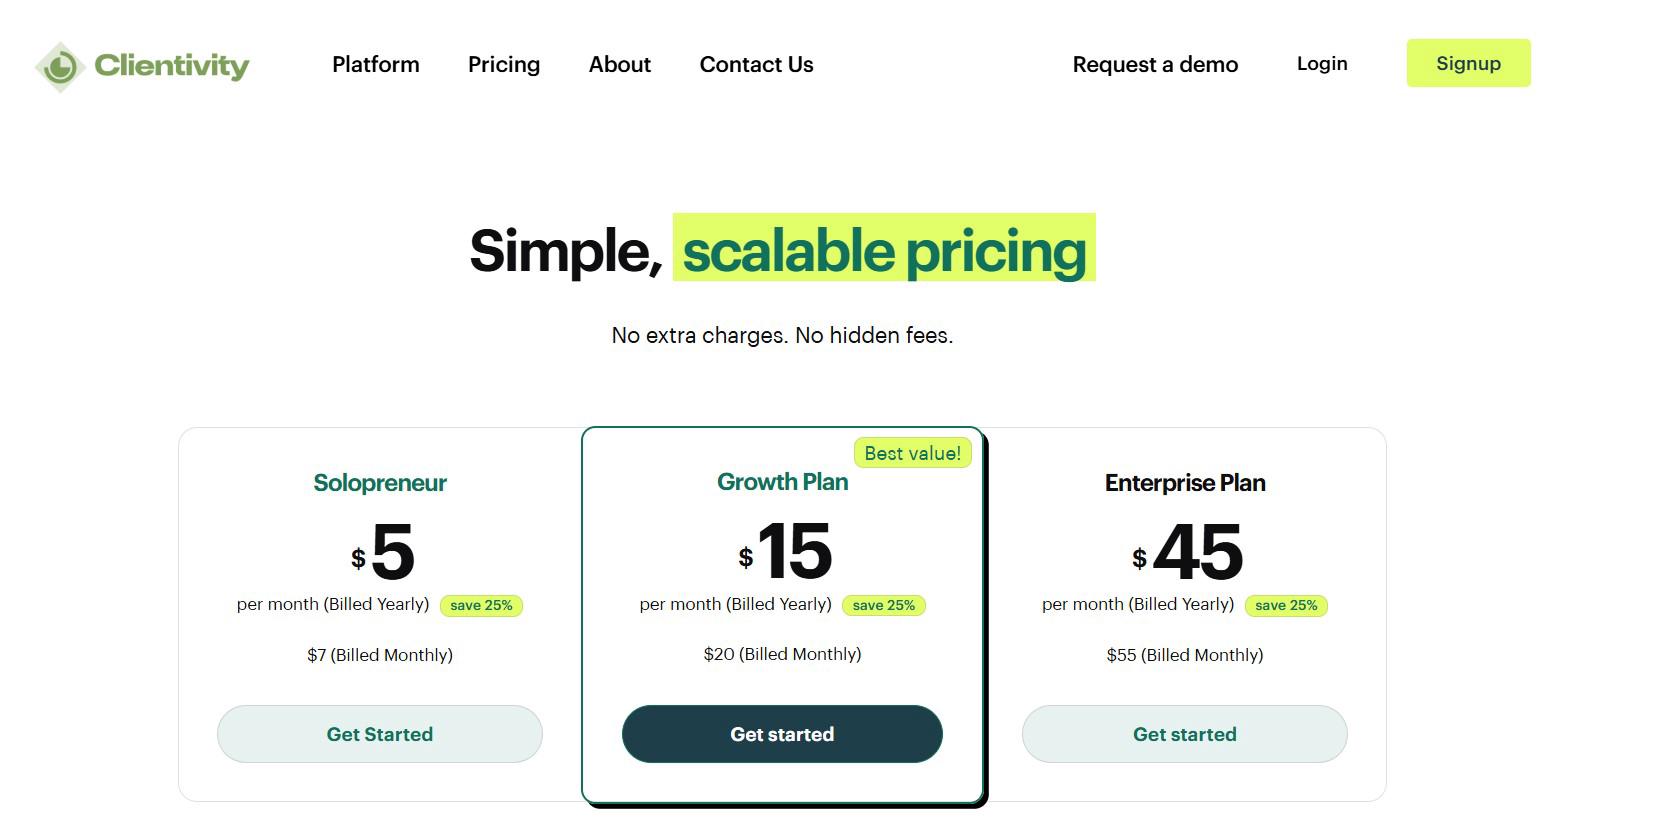Click Get started for Growth Plan

[x=782, y=734]
